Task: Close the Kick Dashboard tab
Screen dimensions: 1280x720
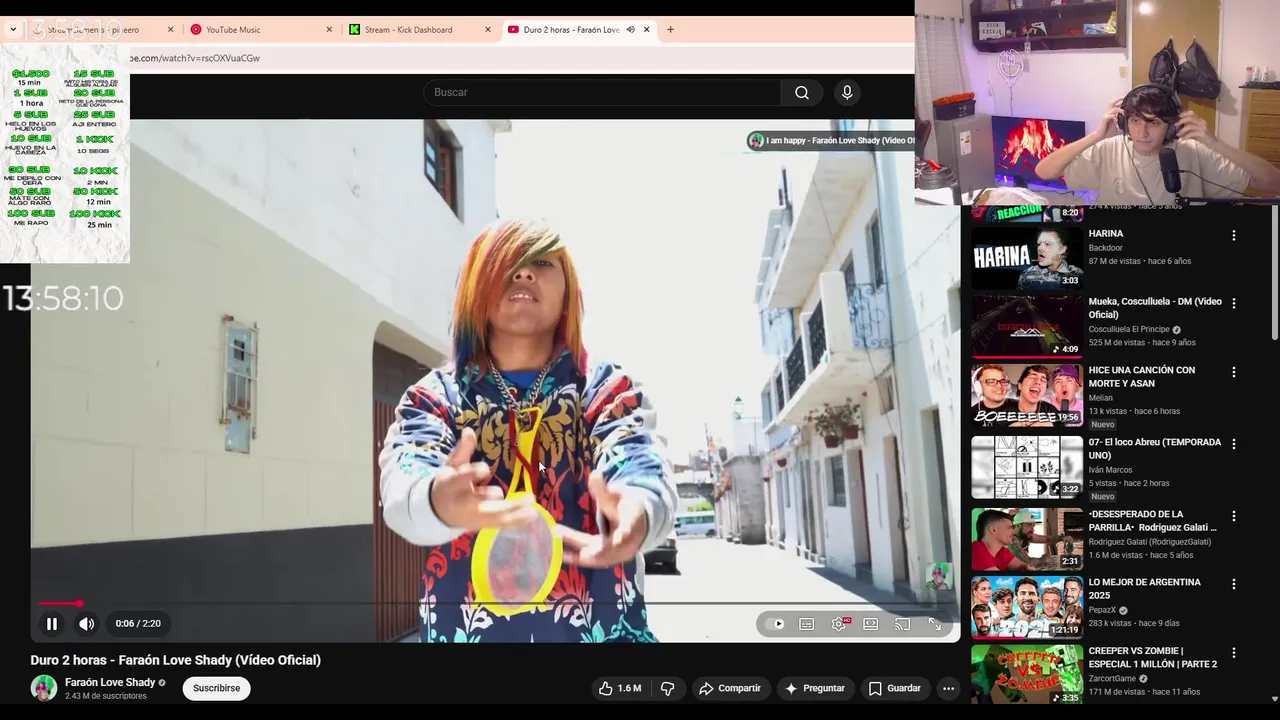Action: click(x=488, y=30)
